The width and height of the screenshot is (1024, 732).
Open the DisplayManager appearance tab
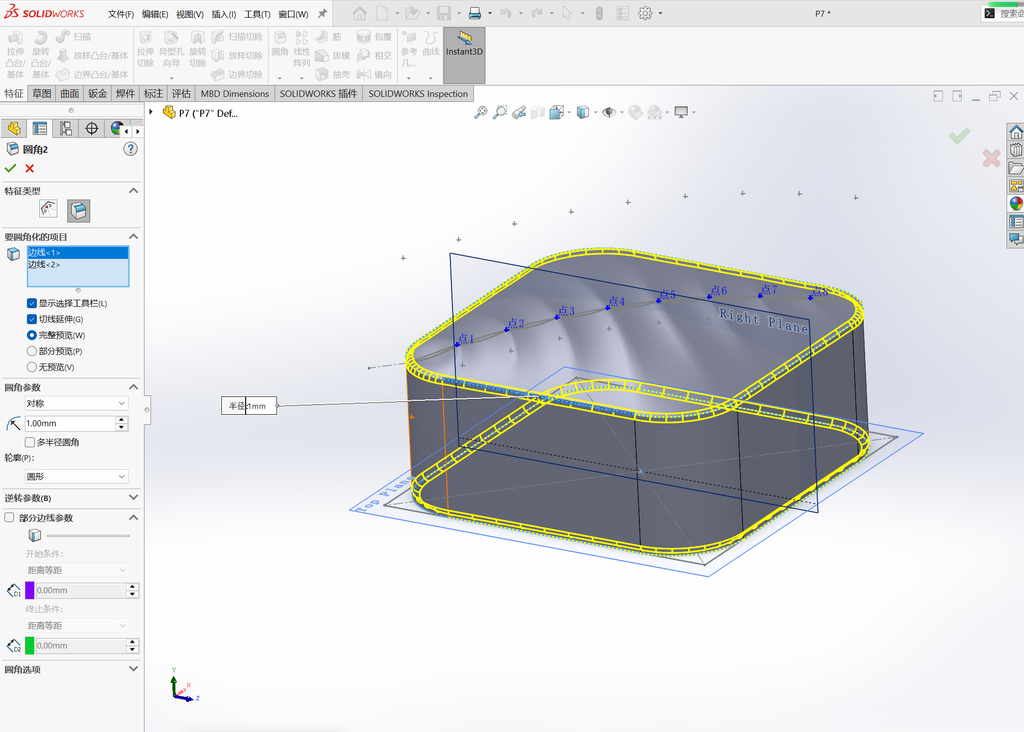[x=116, y=129]
